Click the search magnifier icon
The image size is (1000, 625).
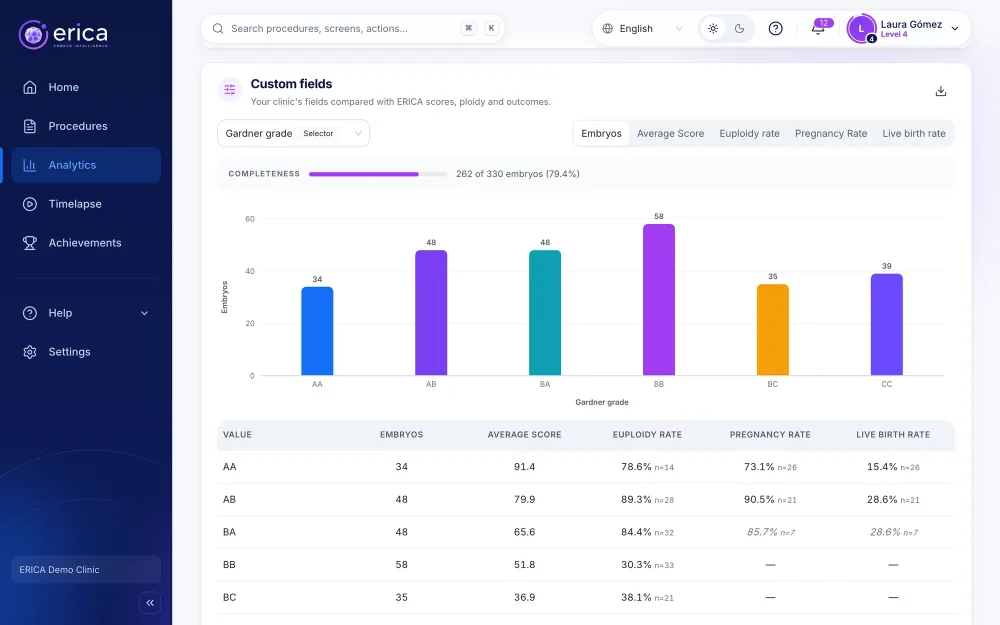218,29
